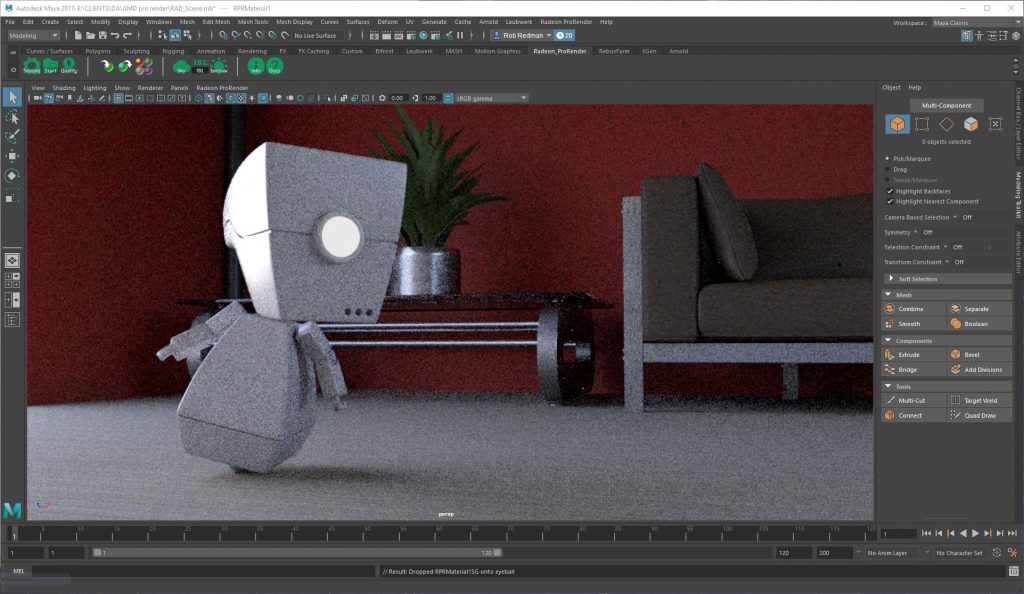Click the IBL environment light shelf icon

[200, 66]
